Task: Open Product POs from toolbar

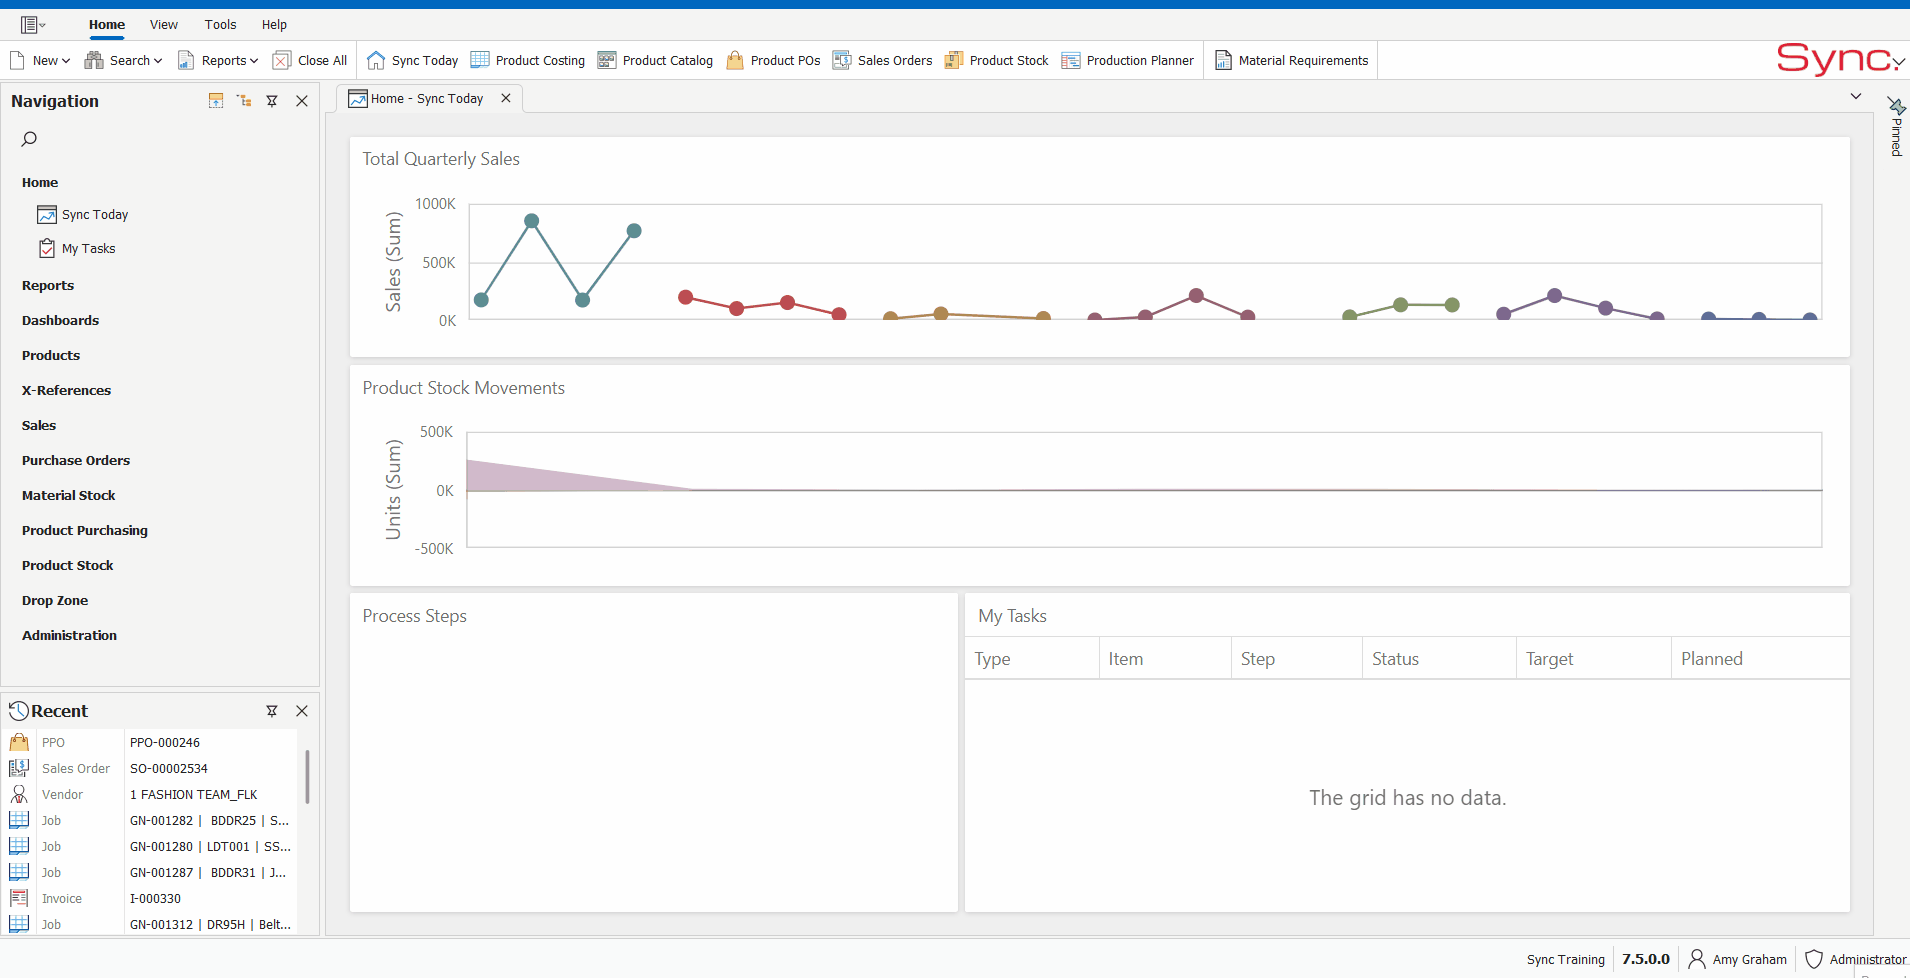Action: point(773,61)
